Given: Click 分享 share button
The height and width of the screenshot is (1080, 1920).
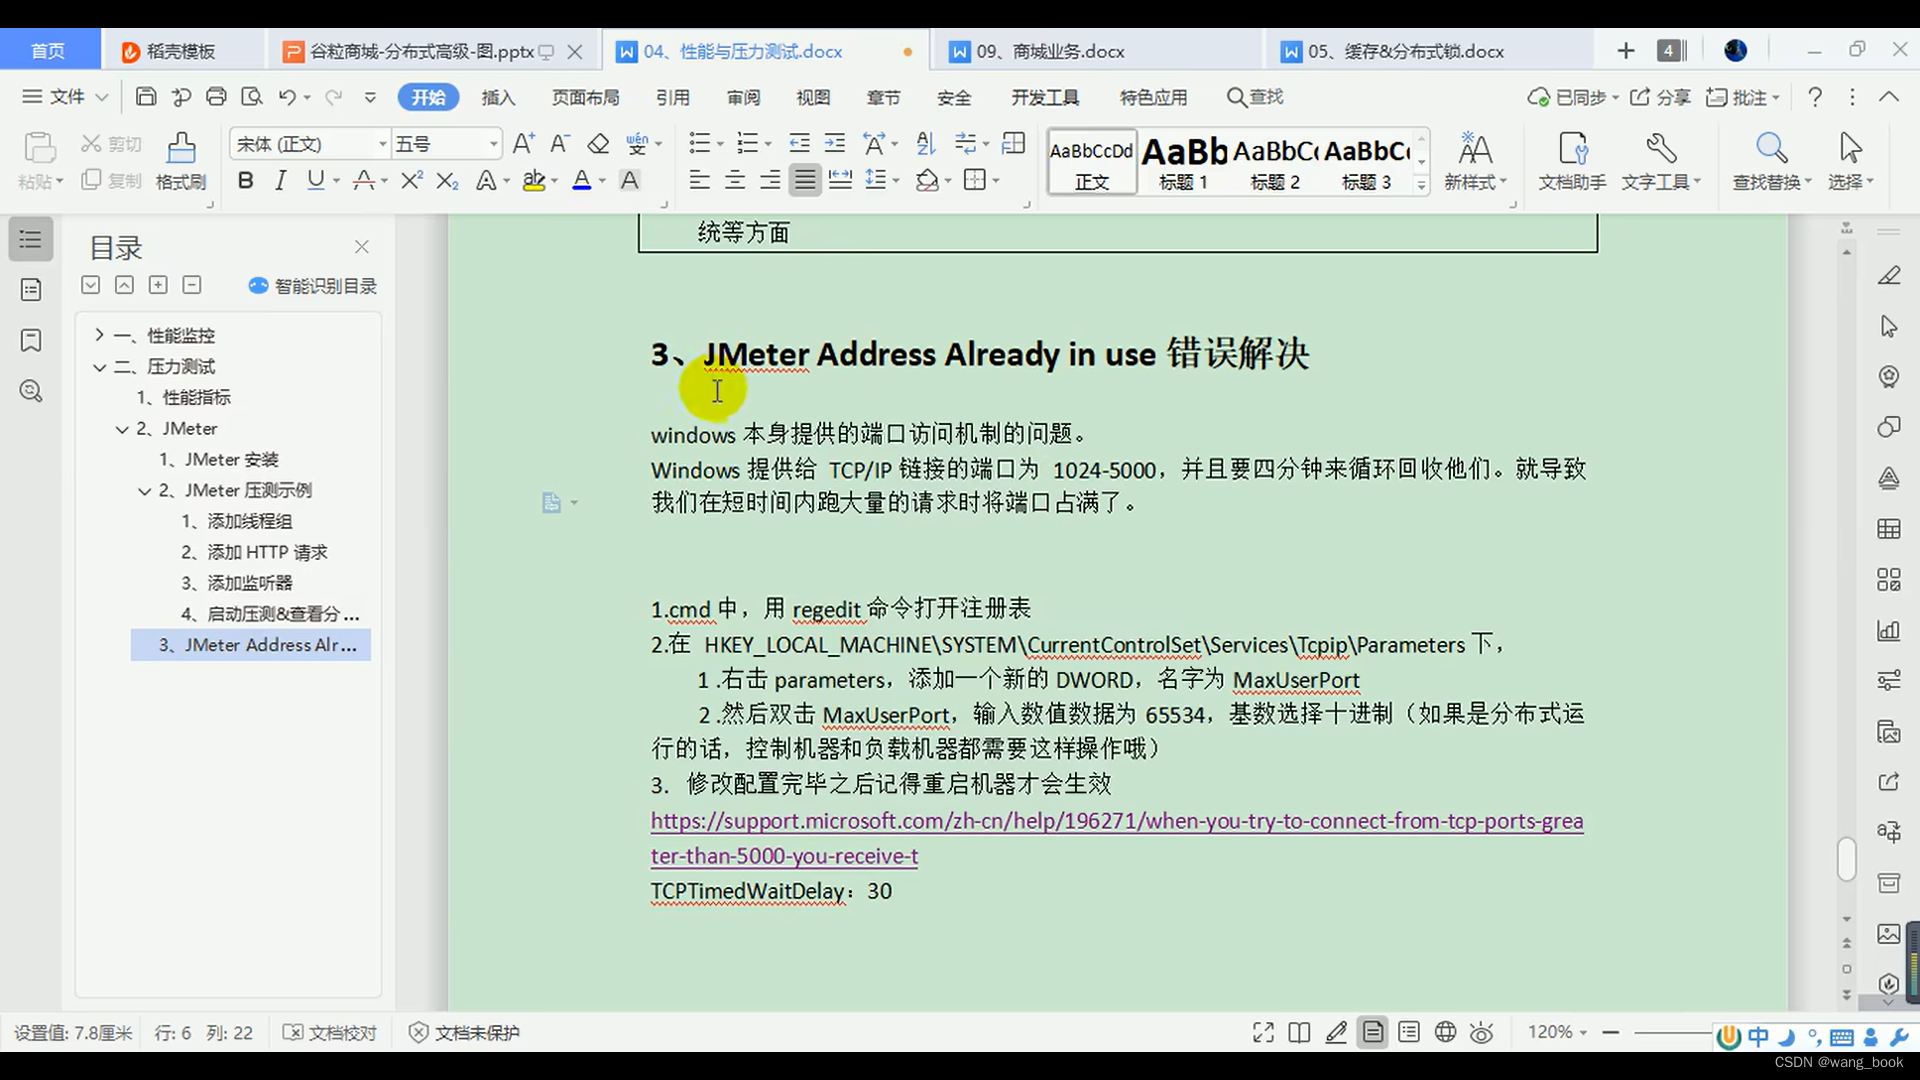Looking at the screenshot, I should coord(1660,97).
